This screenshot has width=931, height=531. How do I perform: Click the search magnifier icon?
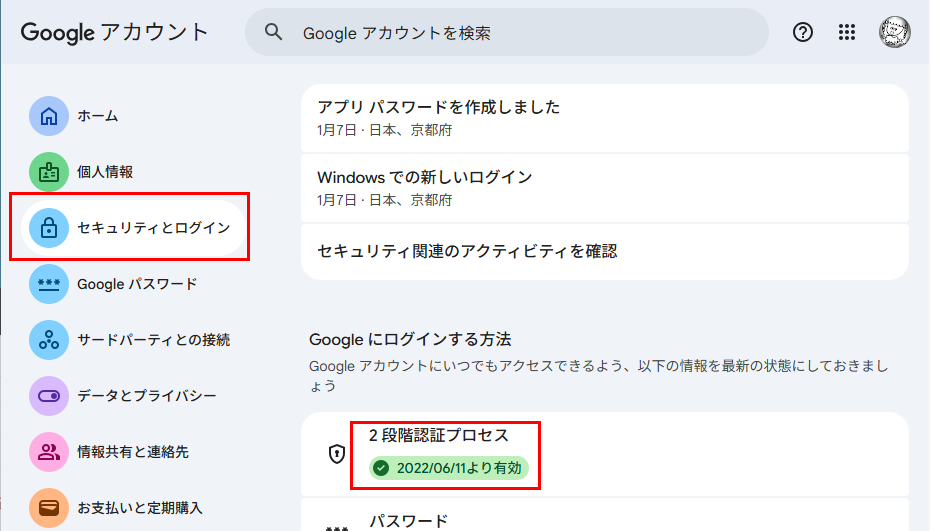[x=273, y=32]
